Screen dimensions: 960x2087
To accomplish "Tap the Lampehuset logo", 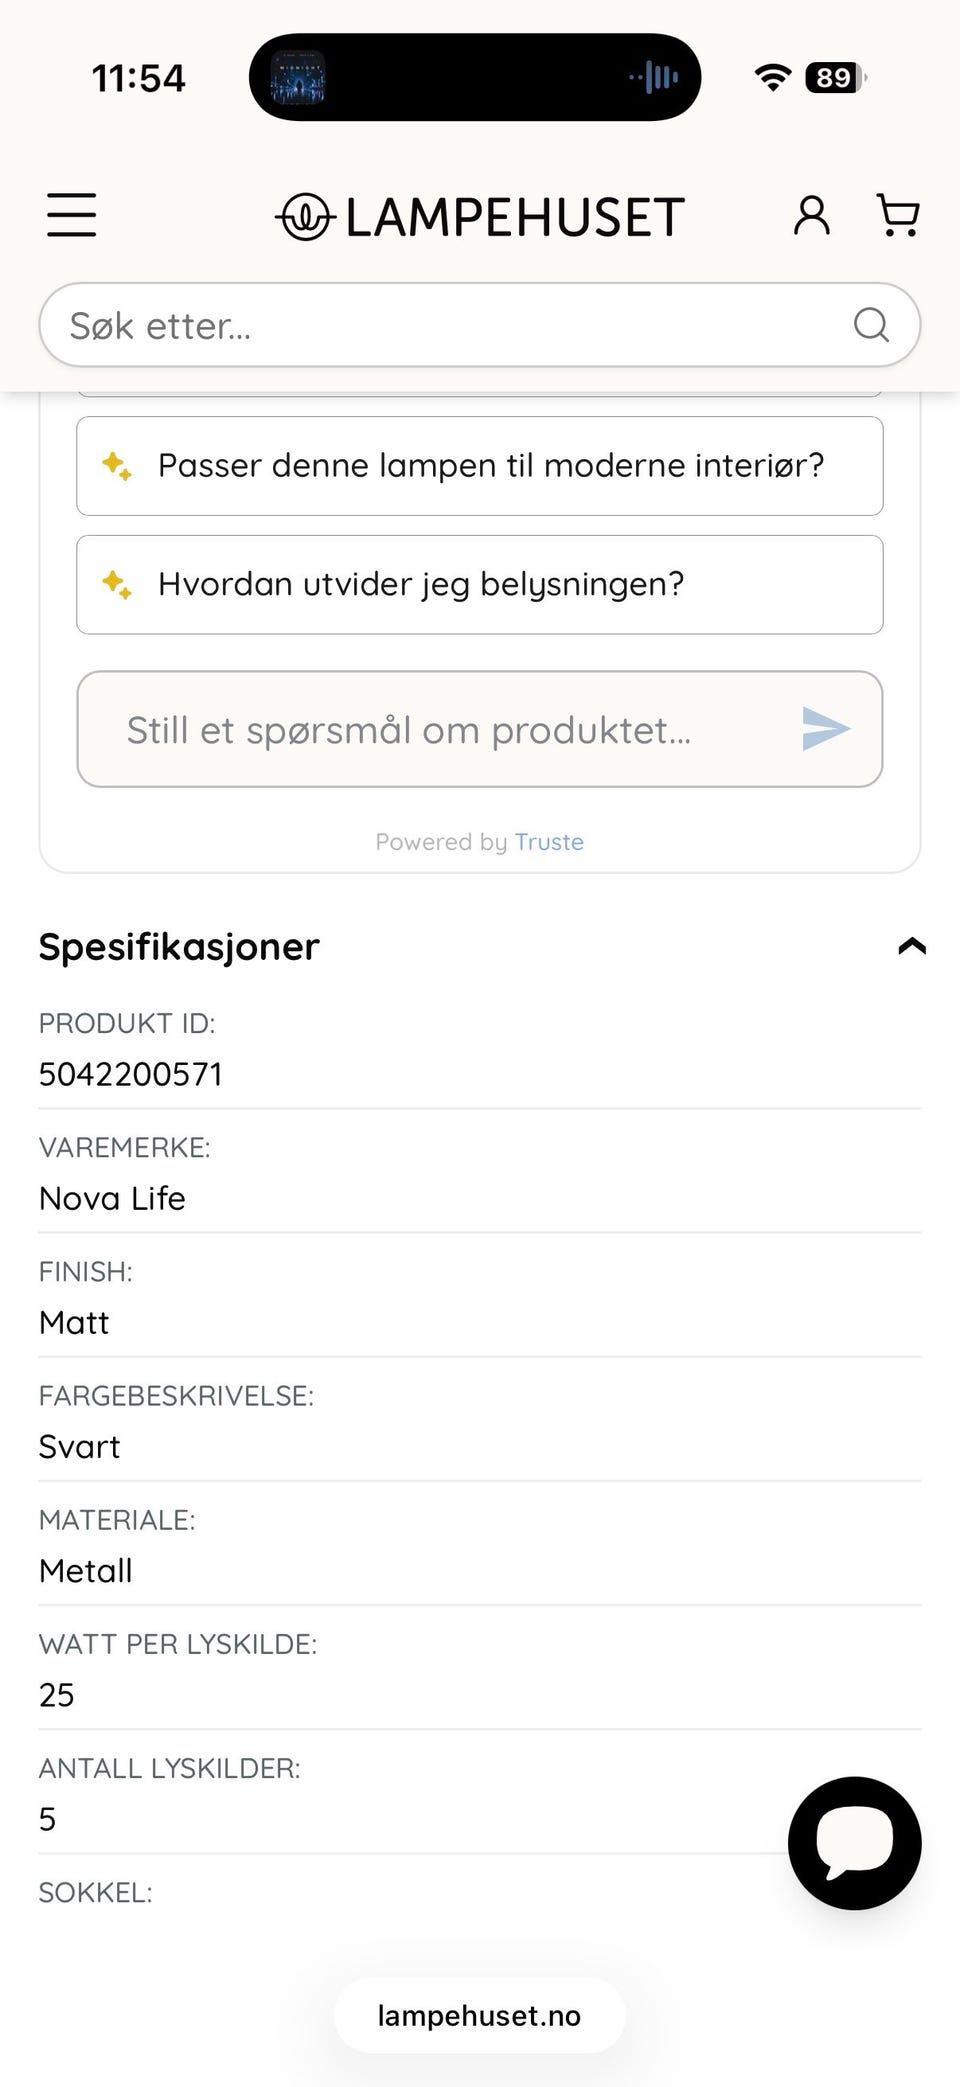I will click(480, 217).
